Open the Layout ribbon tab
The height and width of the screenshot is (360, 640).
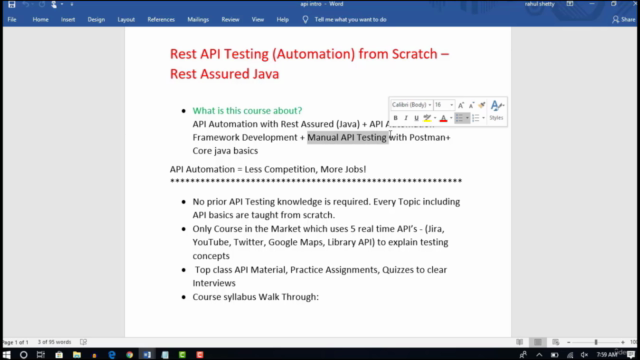pyautogui.click(x=126, y=20)
